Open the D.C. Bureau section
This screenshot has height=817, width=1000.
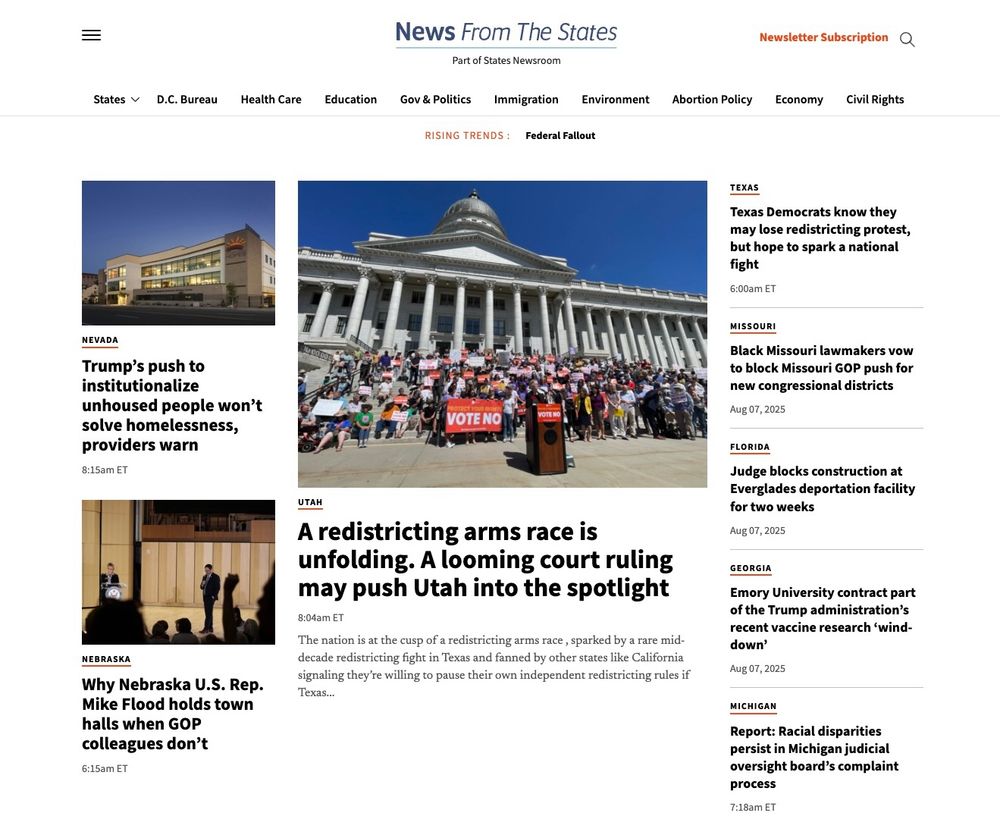click(x=187, y=99)
